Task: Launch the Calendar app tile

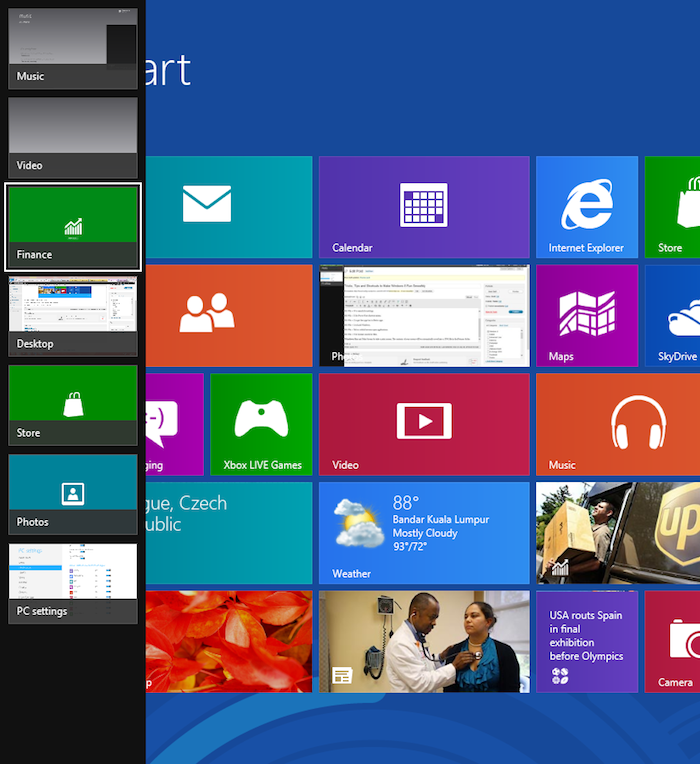Action: click(423, 207)
